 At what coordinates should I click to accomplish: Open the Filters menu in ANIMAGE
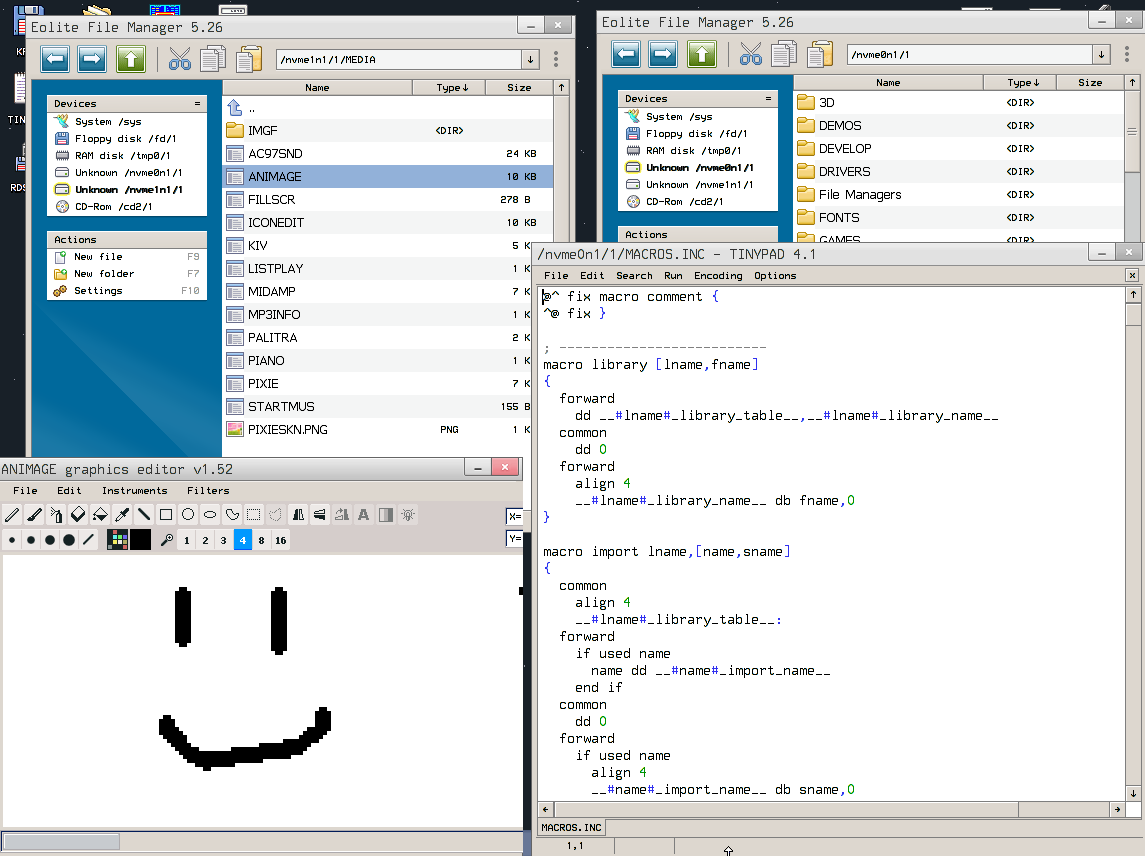[x=208, y=490]
